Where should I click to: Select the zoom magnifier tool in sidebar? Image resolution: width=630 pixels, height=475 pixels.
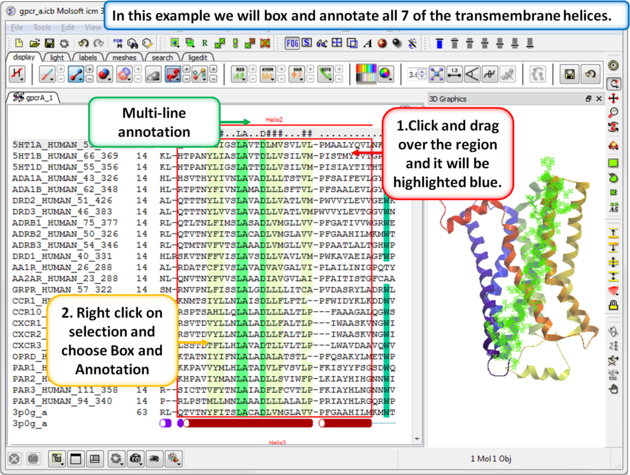614,112
